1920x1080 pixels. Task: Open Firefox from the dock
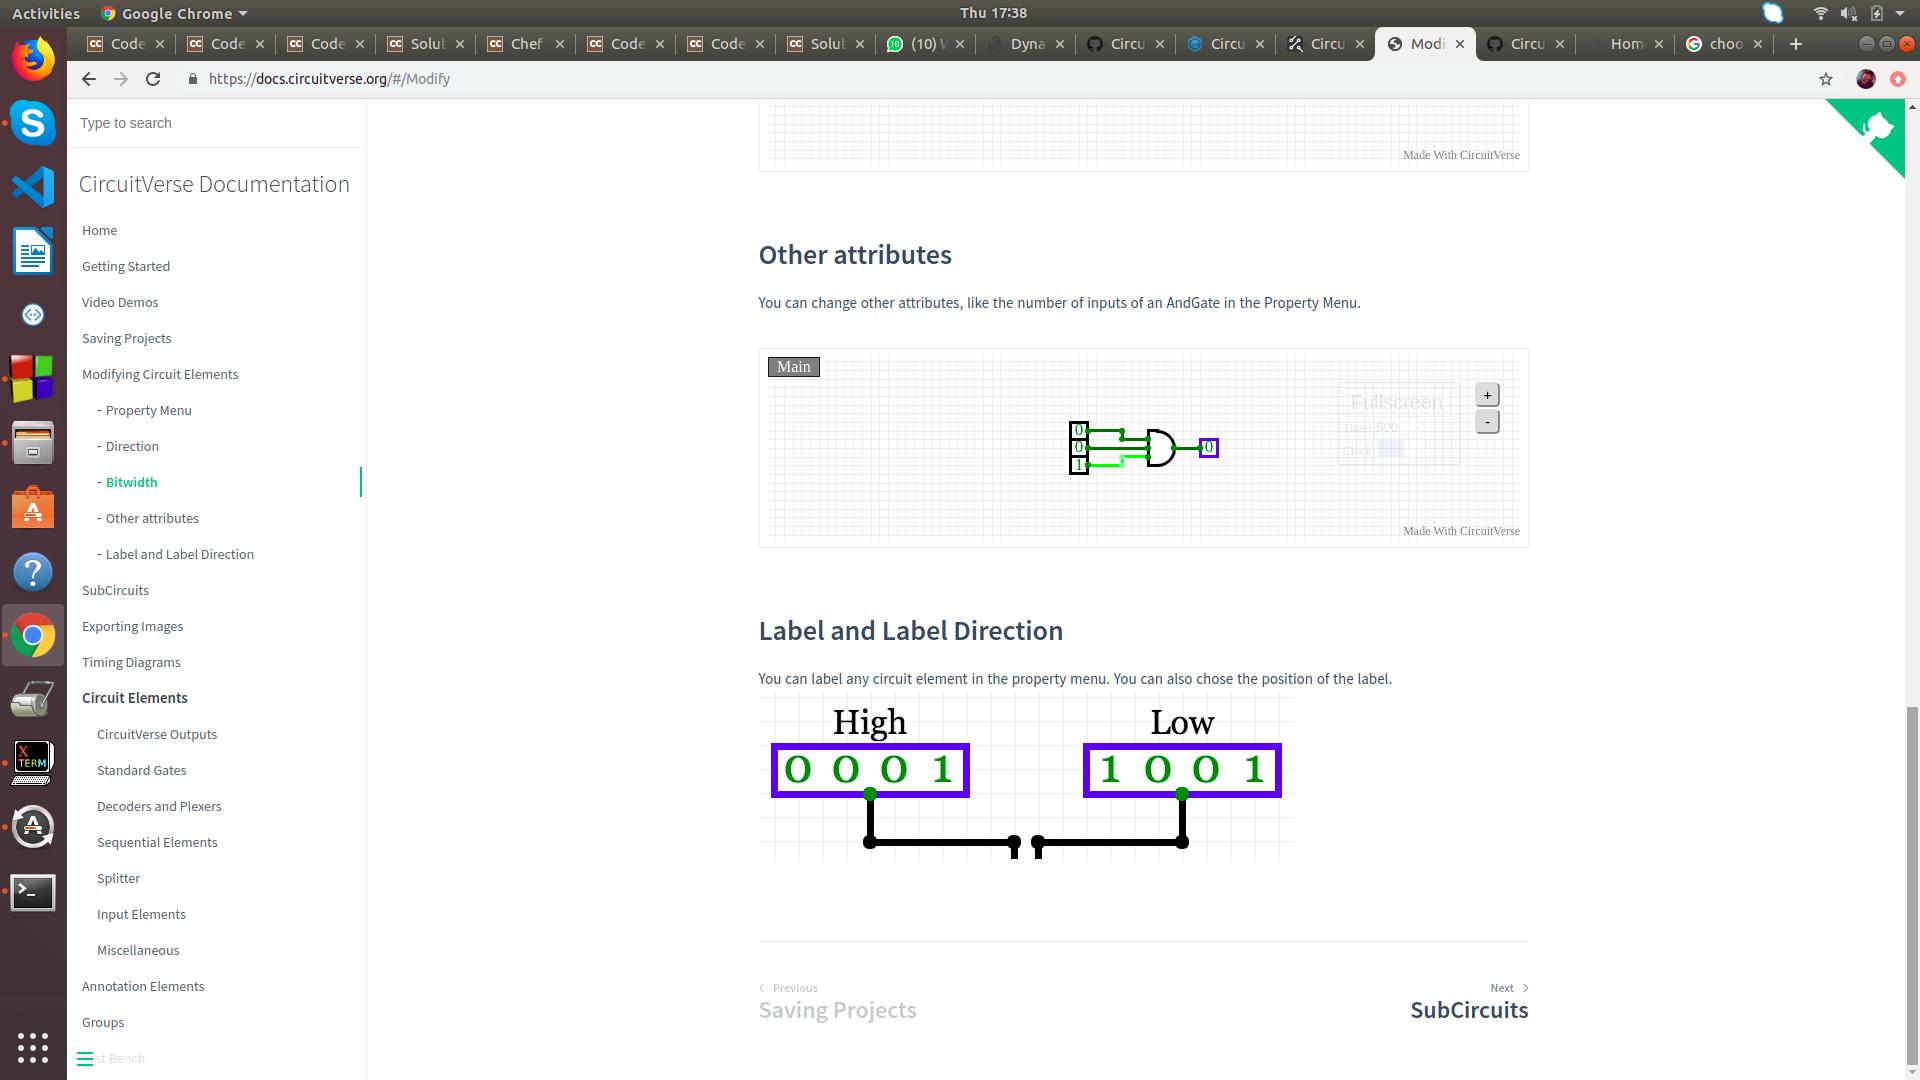[33, 58]
